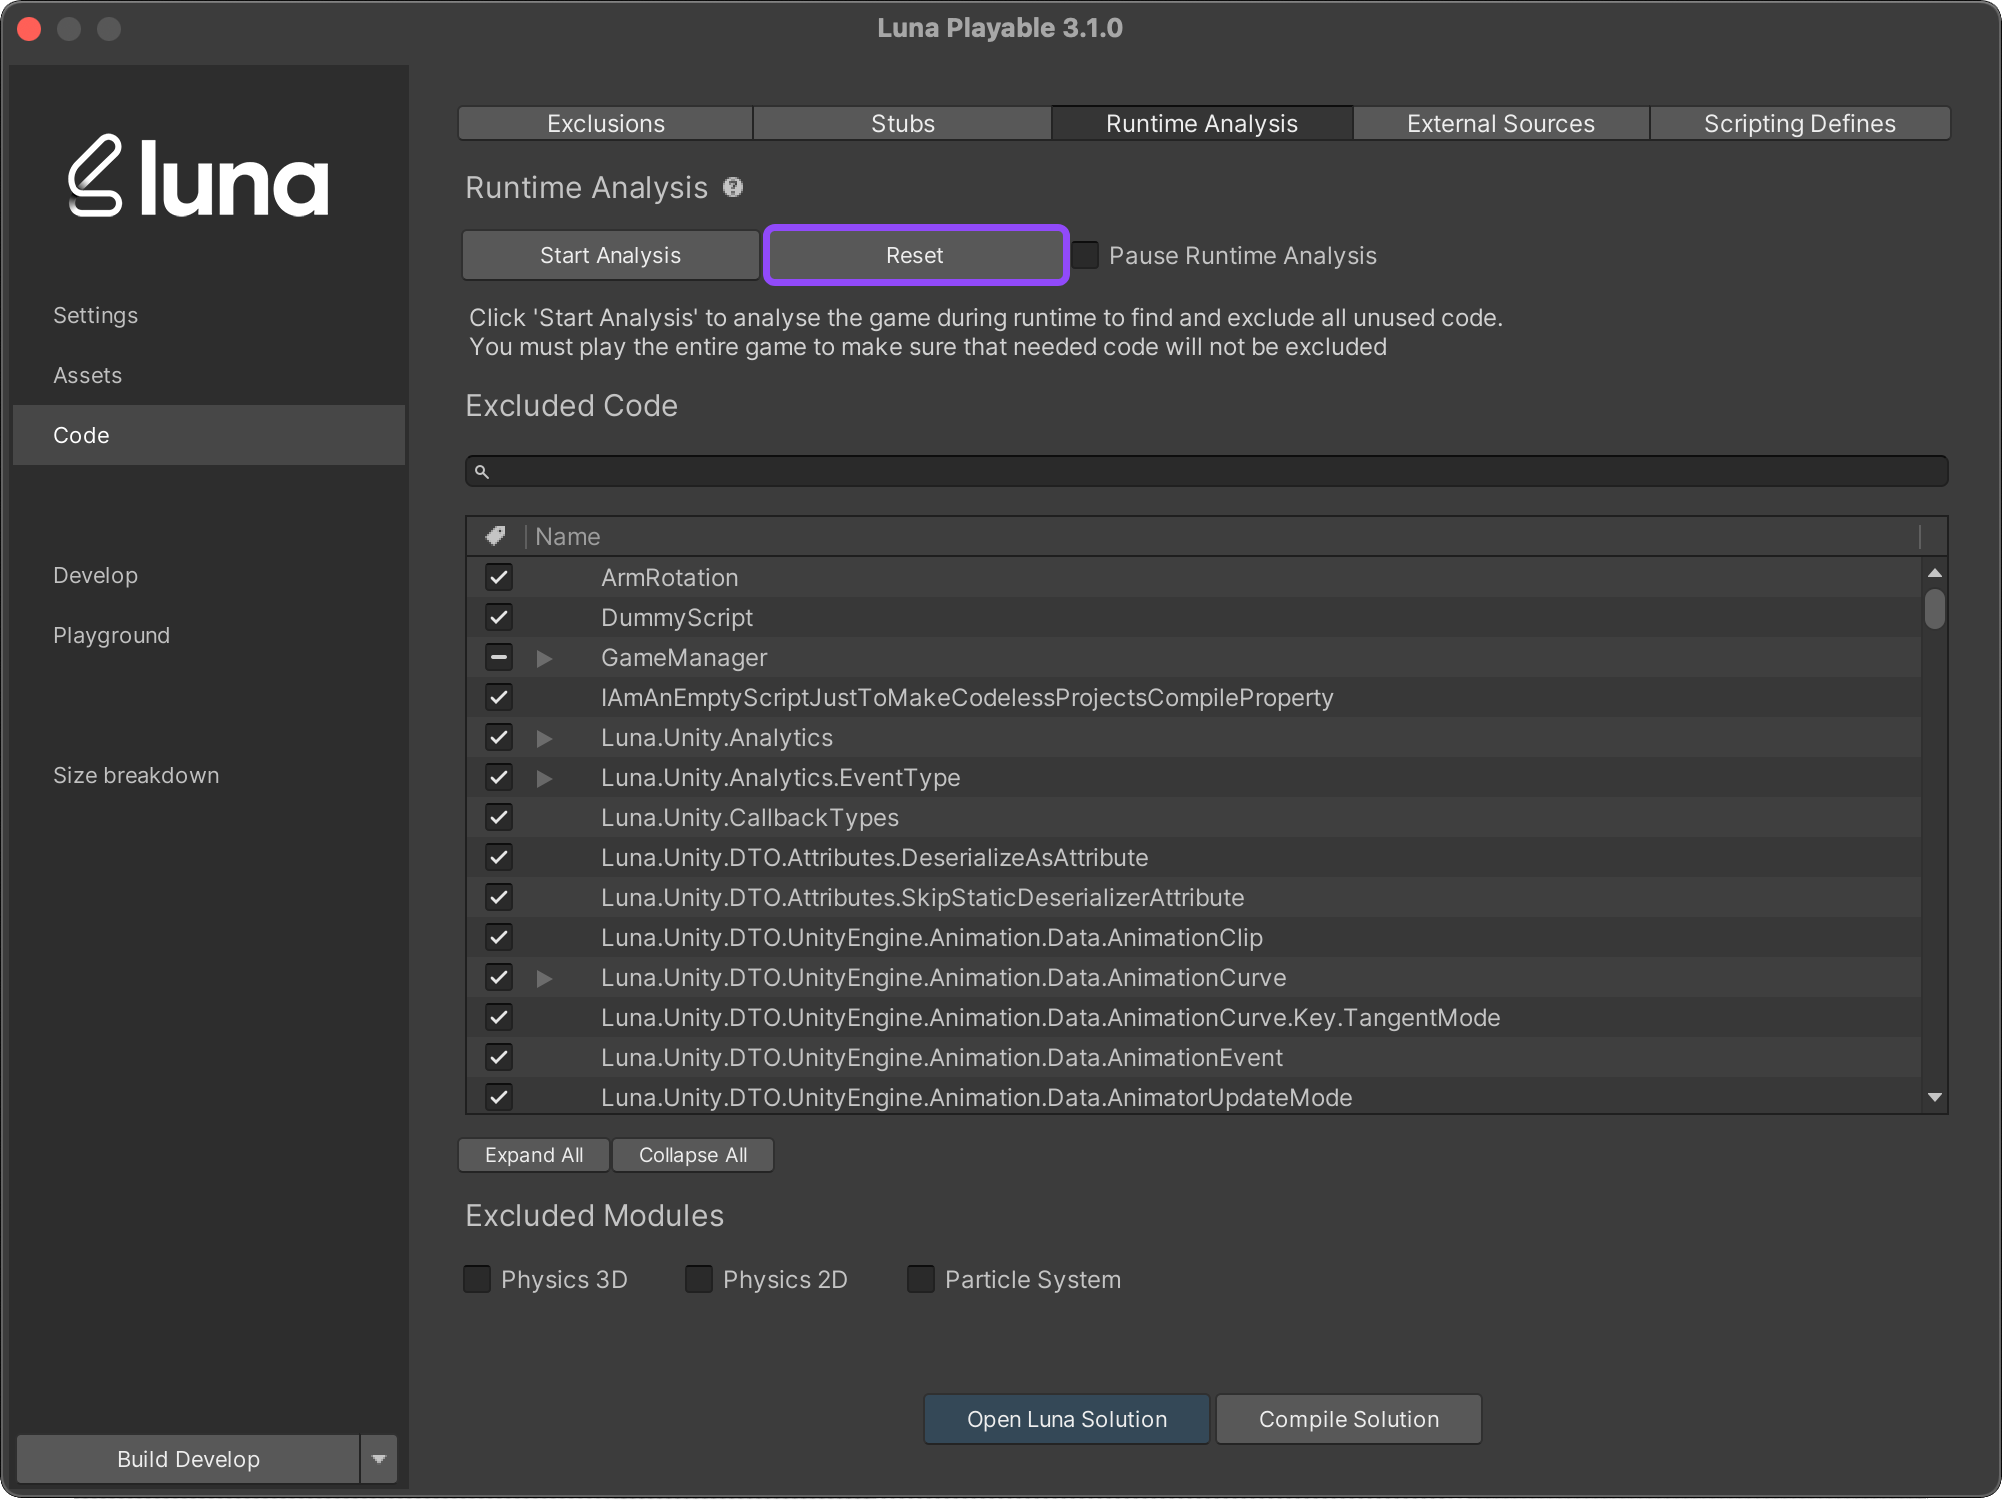Click Expand All button

pyautogui.click(x=534, y=1155)
